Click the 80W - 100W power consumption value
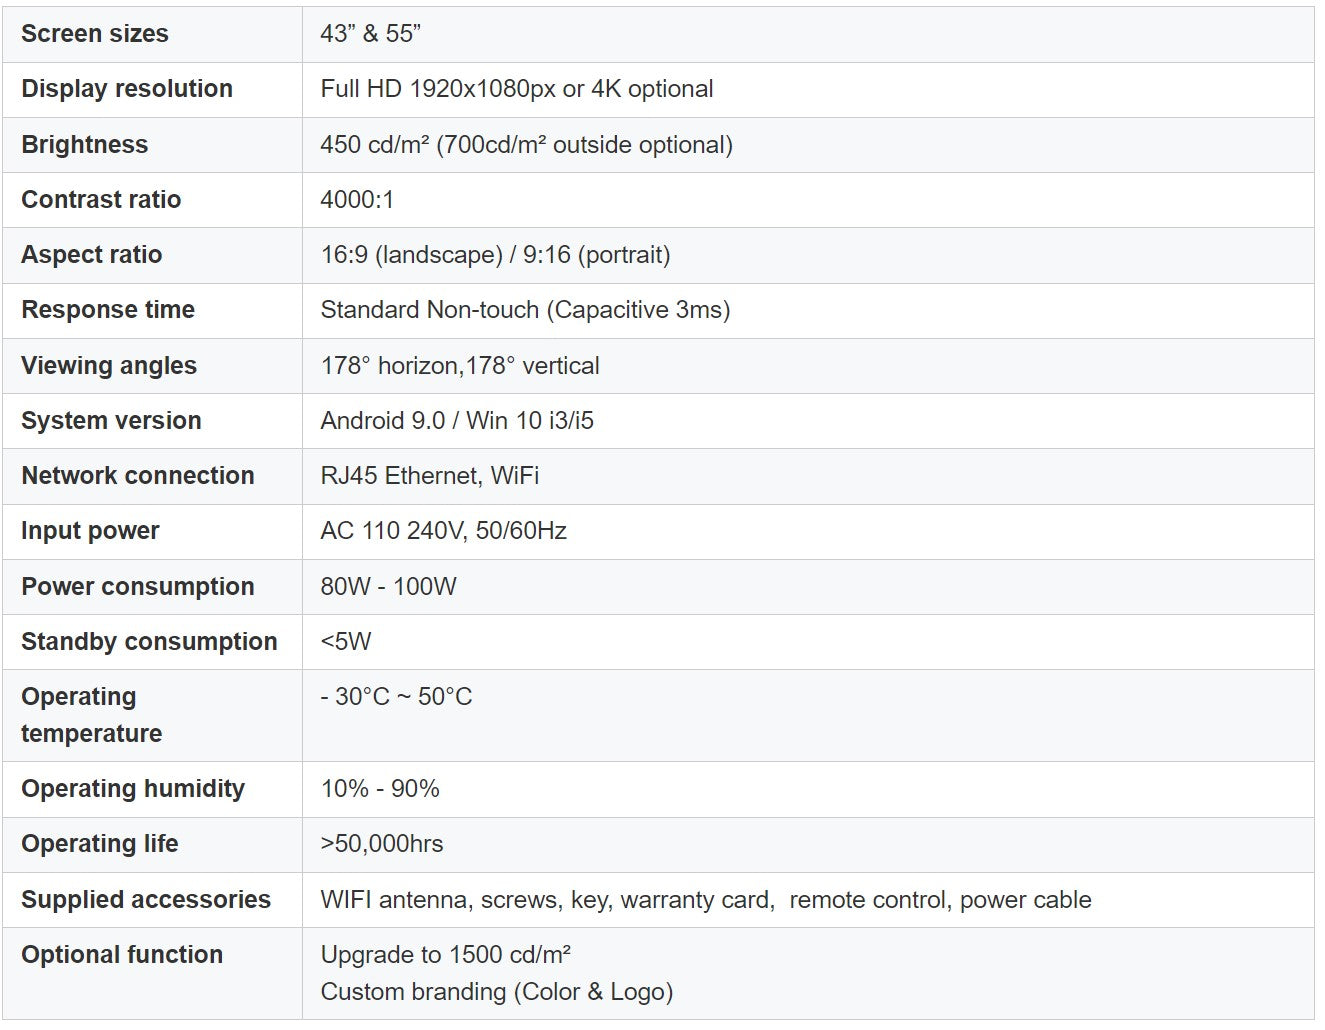This screenshot has width=1325, height=1030. point(388,587)
